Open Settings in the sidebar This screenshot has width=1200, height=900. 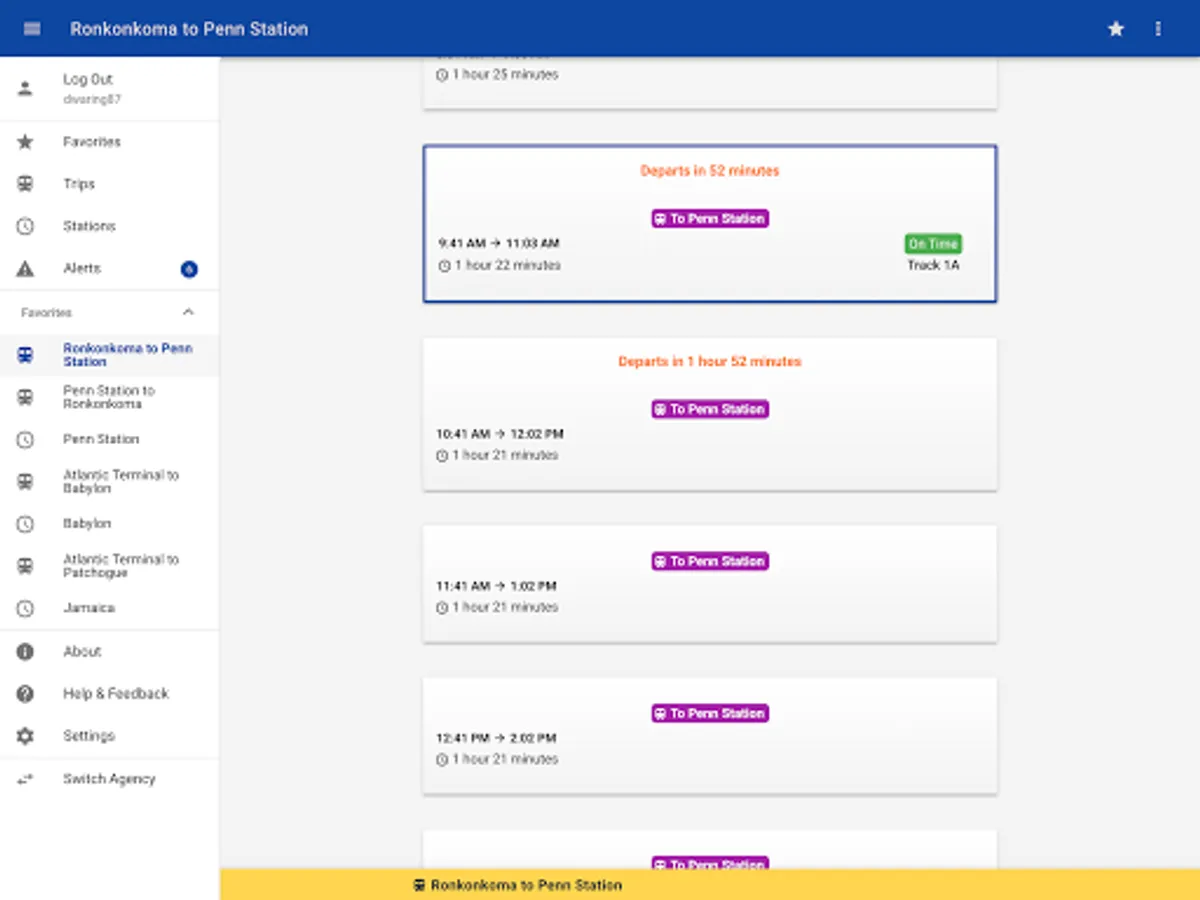pos(109,736)
